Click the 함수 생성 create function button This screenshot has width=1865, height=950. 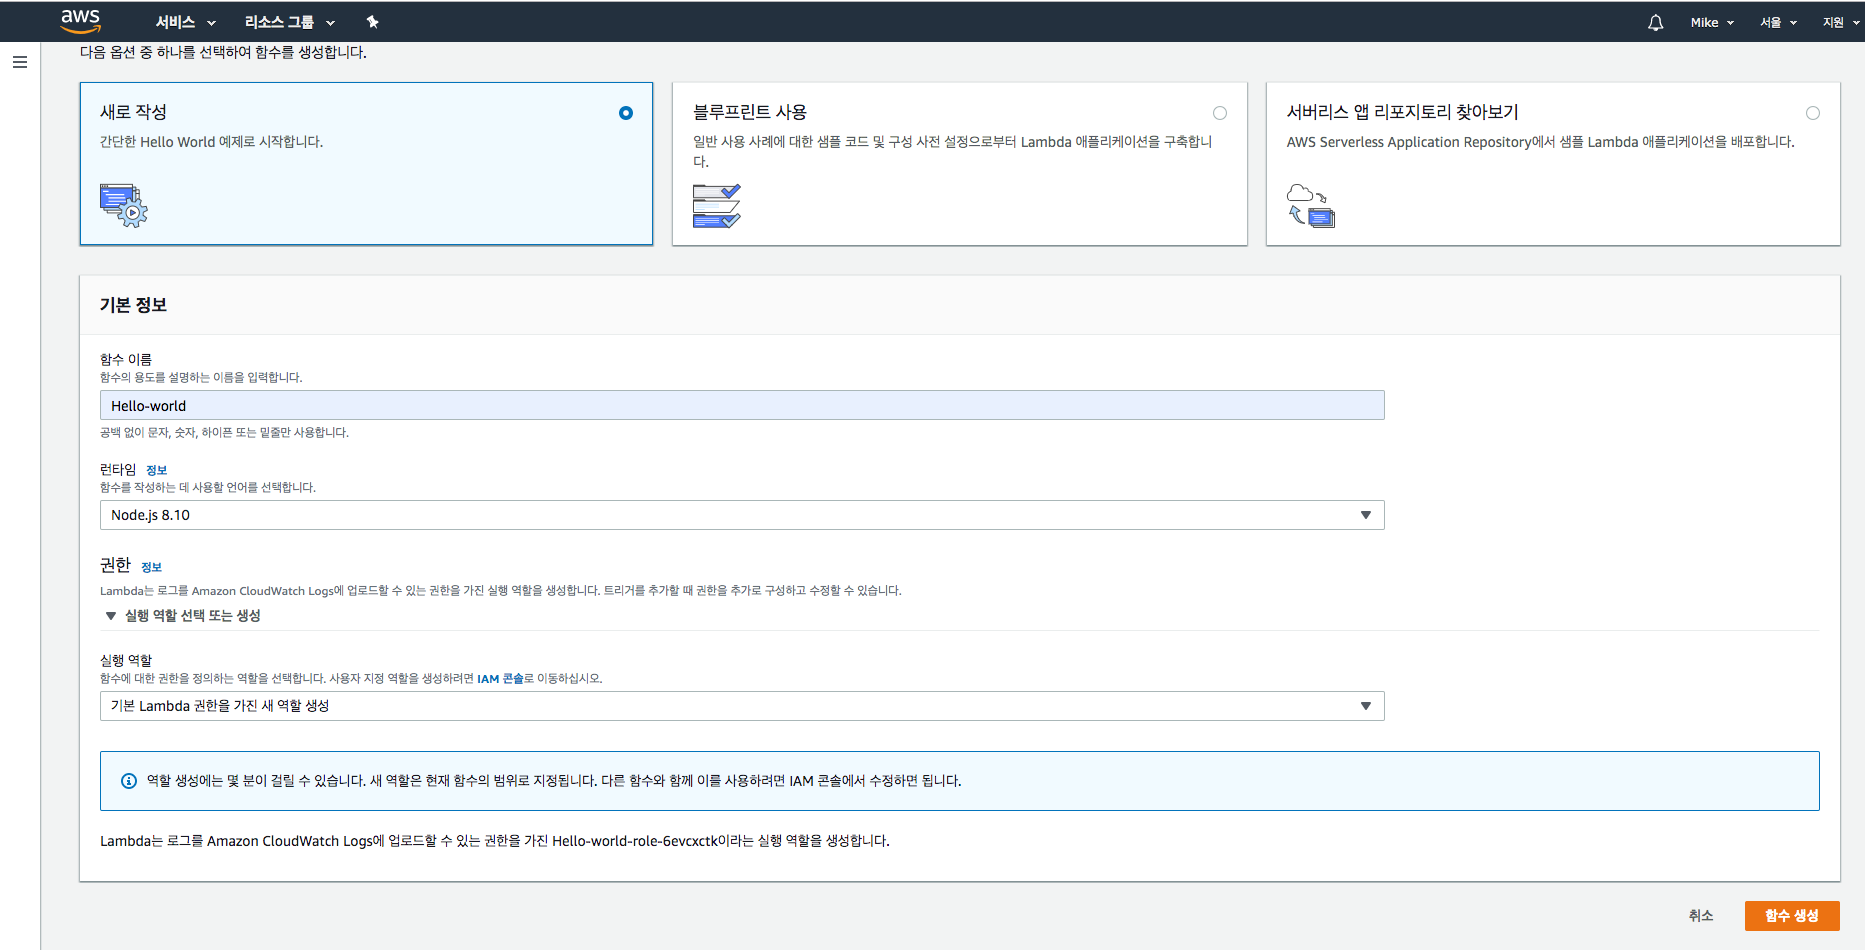[1792, 916]
